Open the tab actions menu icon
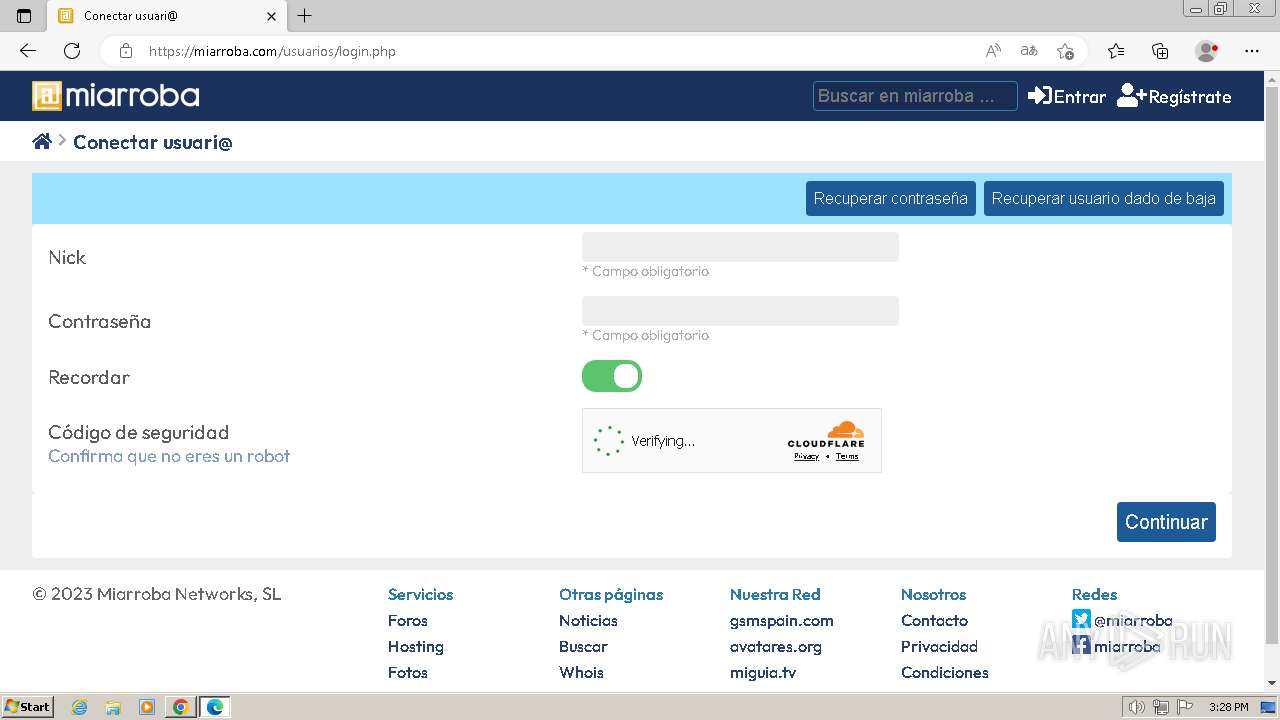The height and width of the screenshot is (720, 1280). (24, 16)
